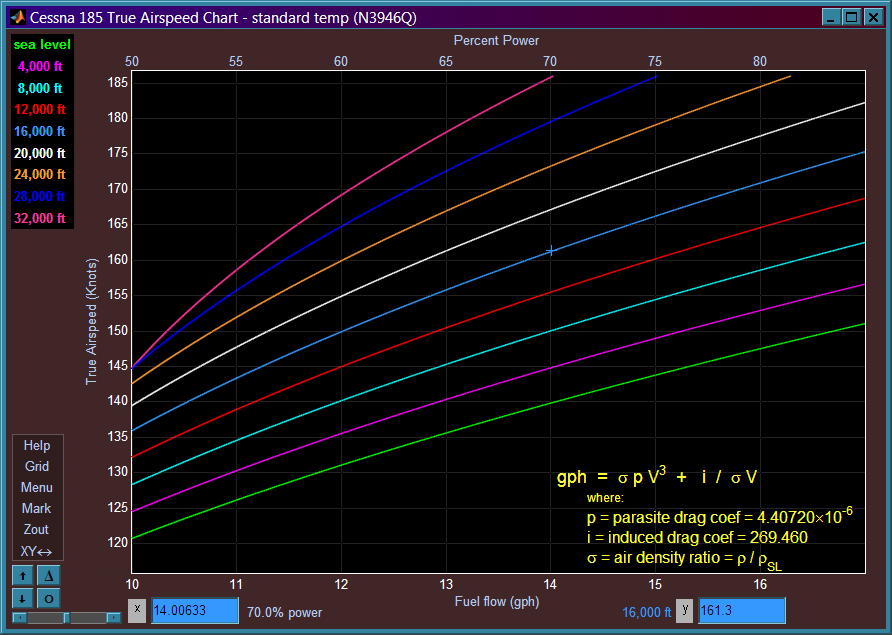Click the y value field 161.3

[x=741, y=611]
